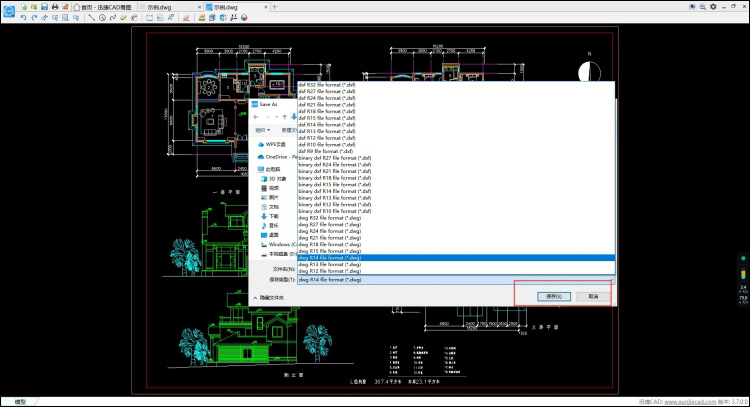750x407 pixels.
Task: Select 音乐 folder in sidebar
Action: (x=270, y=225)
